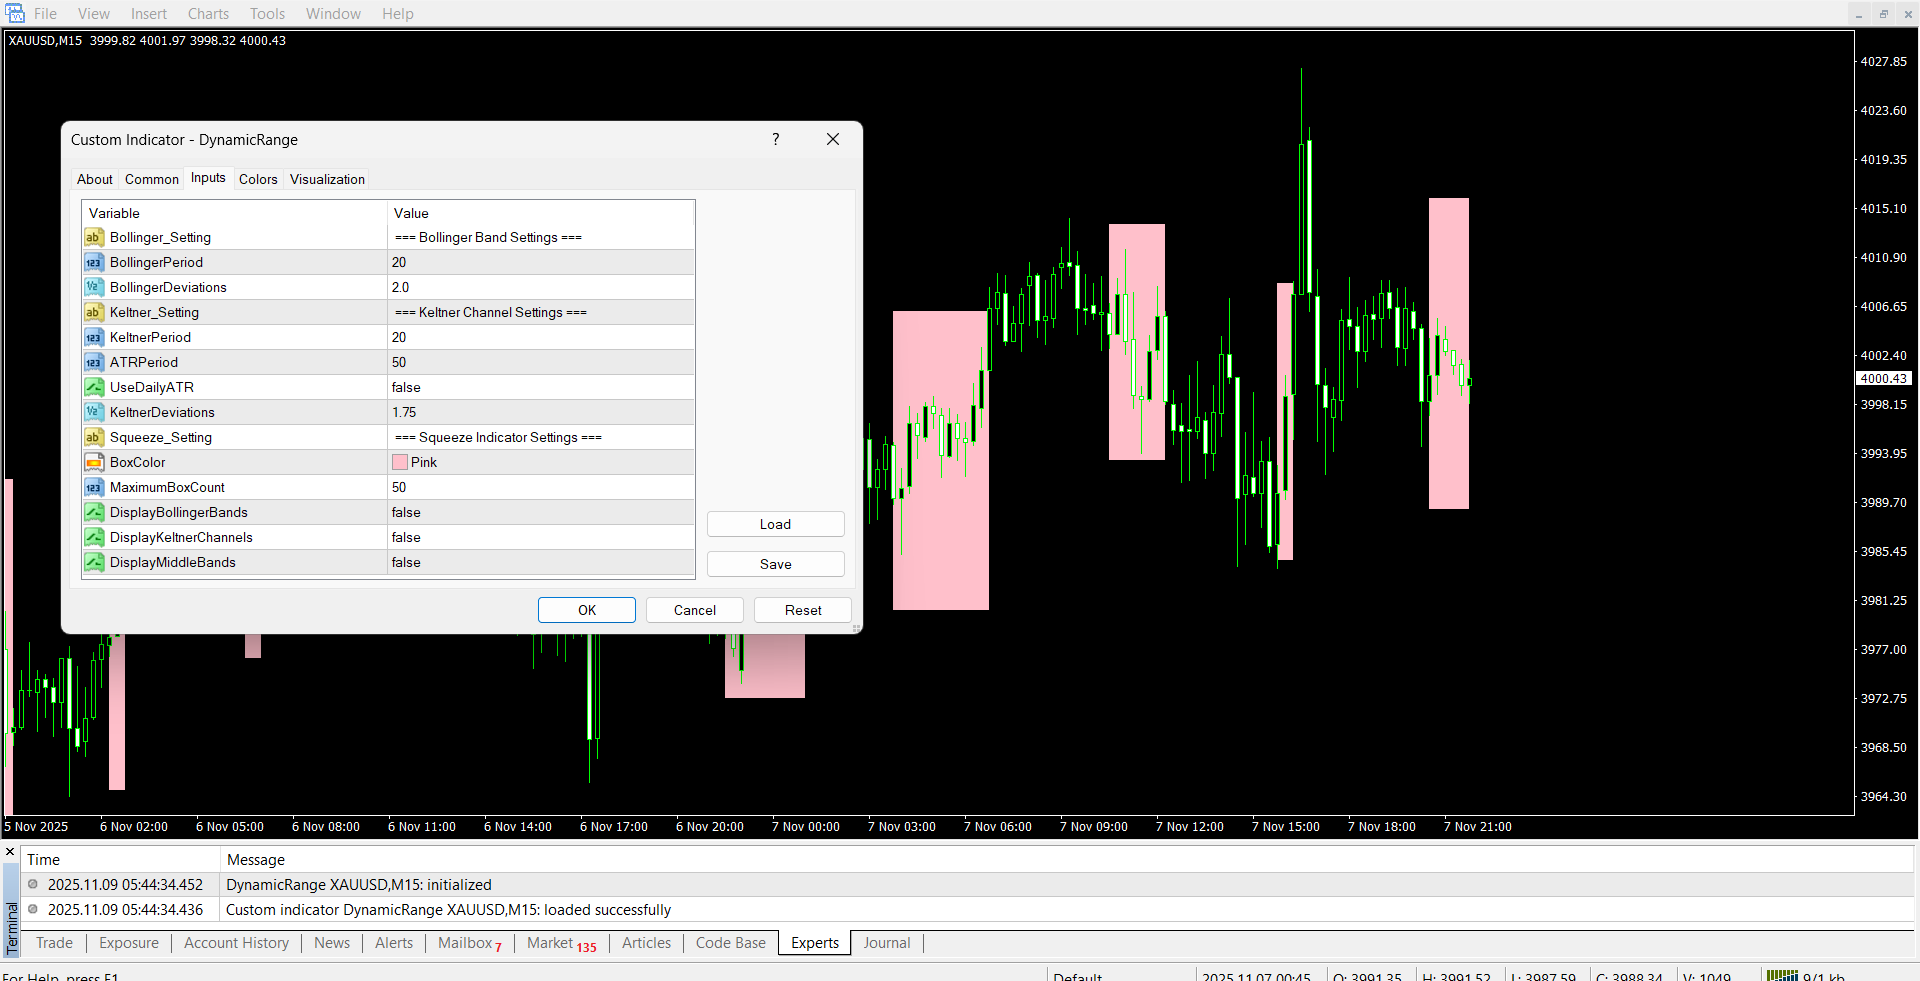Open the Charts menu
Screen dimensions: 1920x981
208,13
